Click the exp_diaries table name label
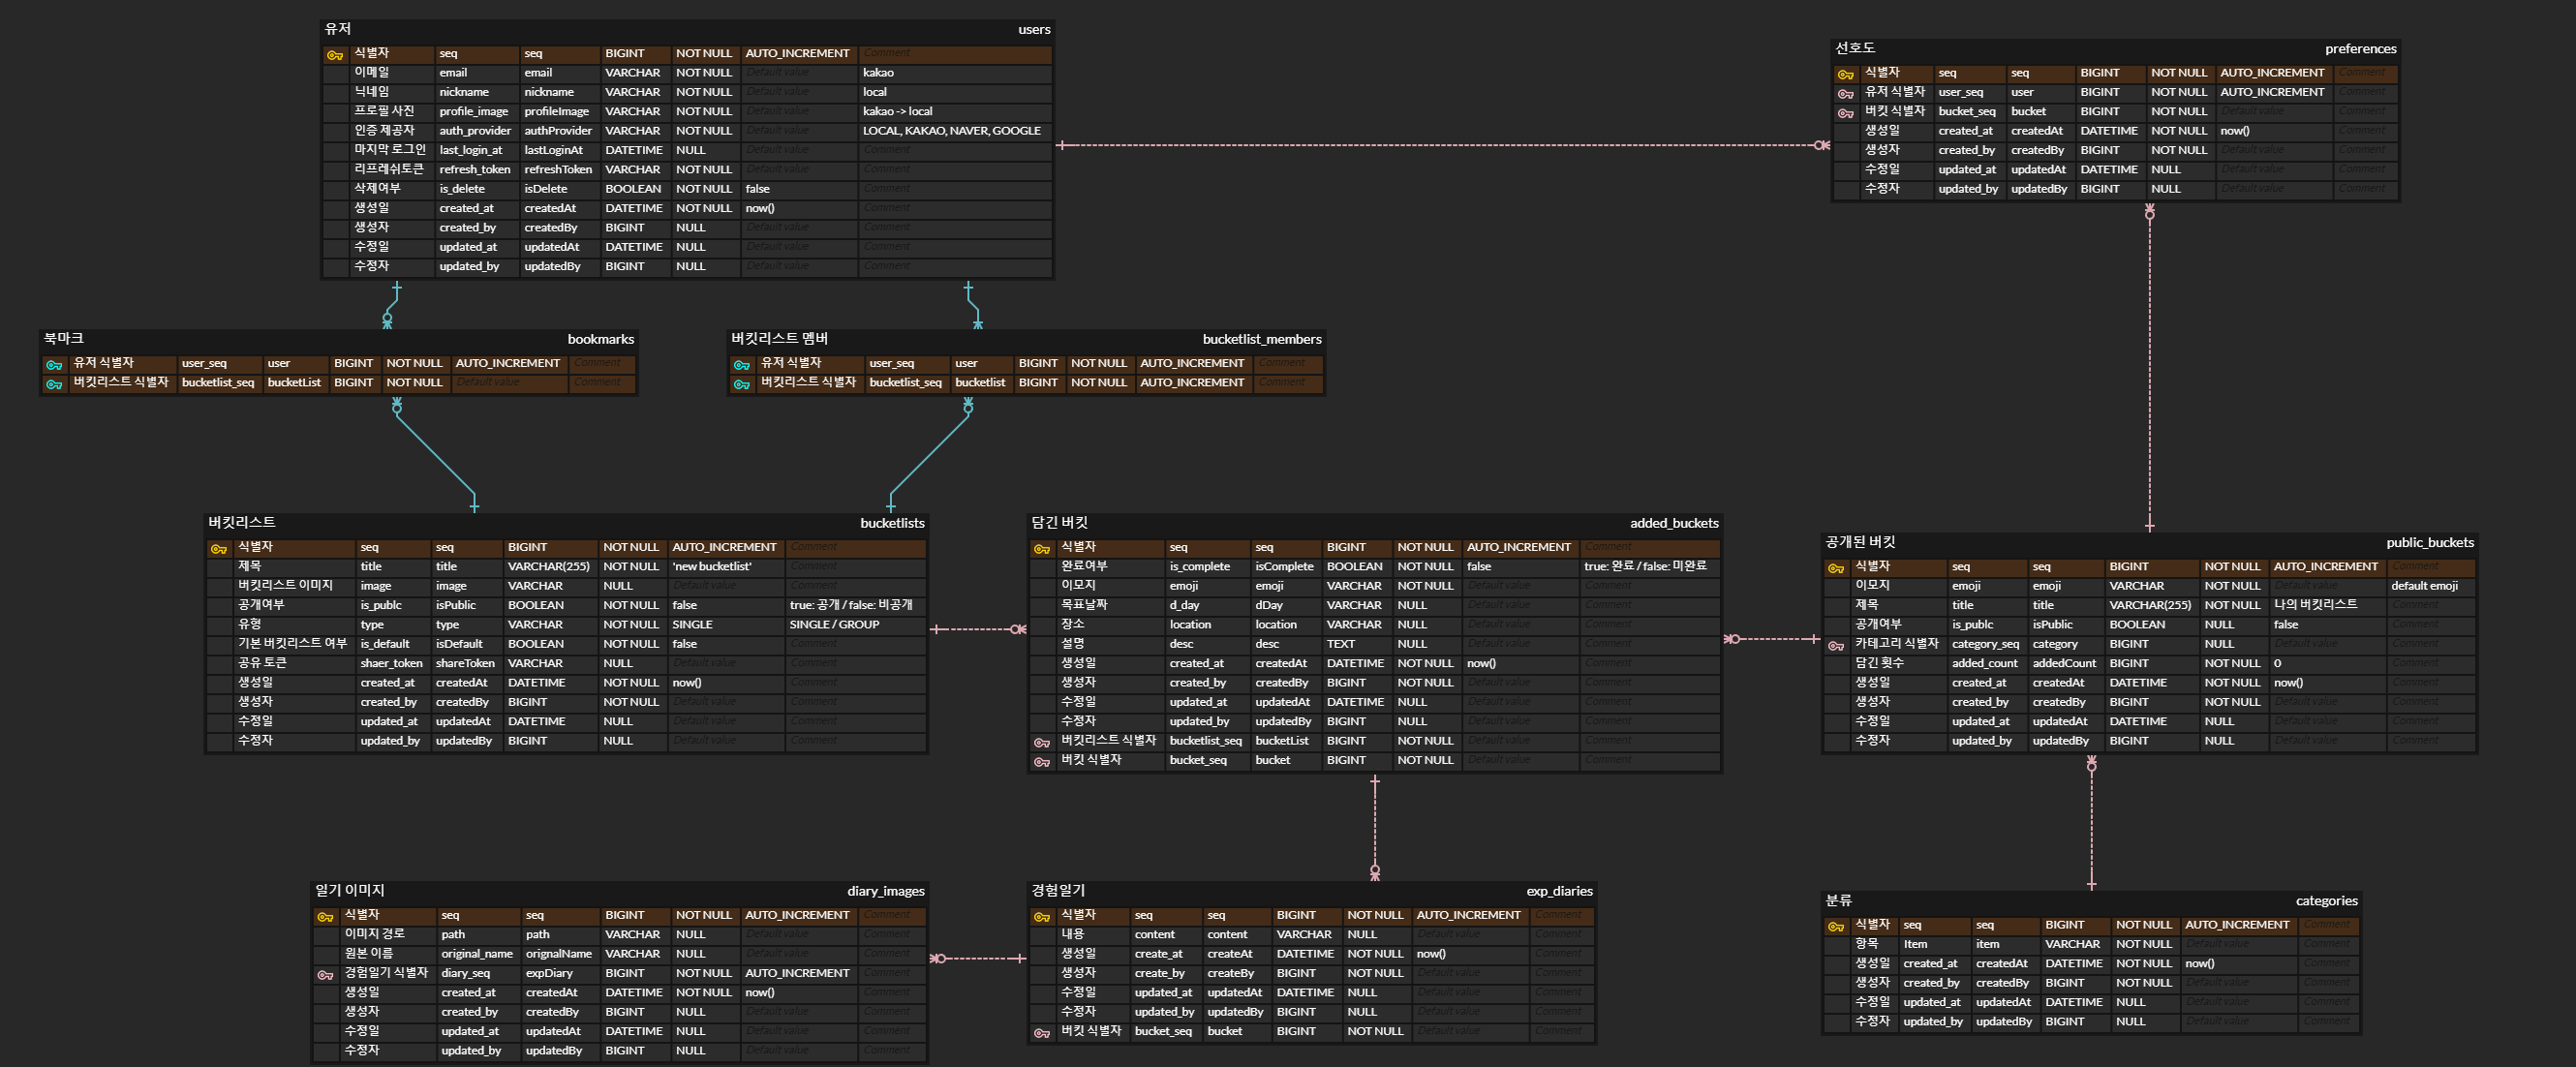Image resolution: width=2576 pixels, height=1067 pixels. tap(1558, 891)
